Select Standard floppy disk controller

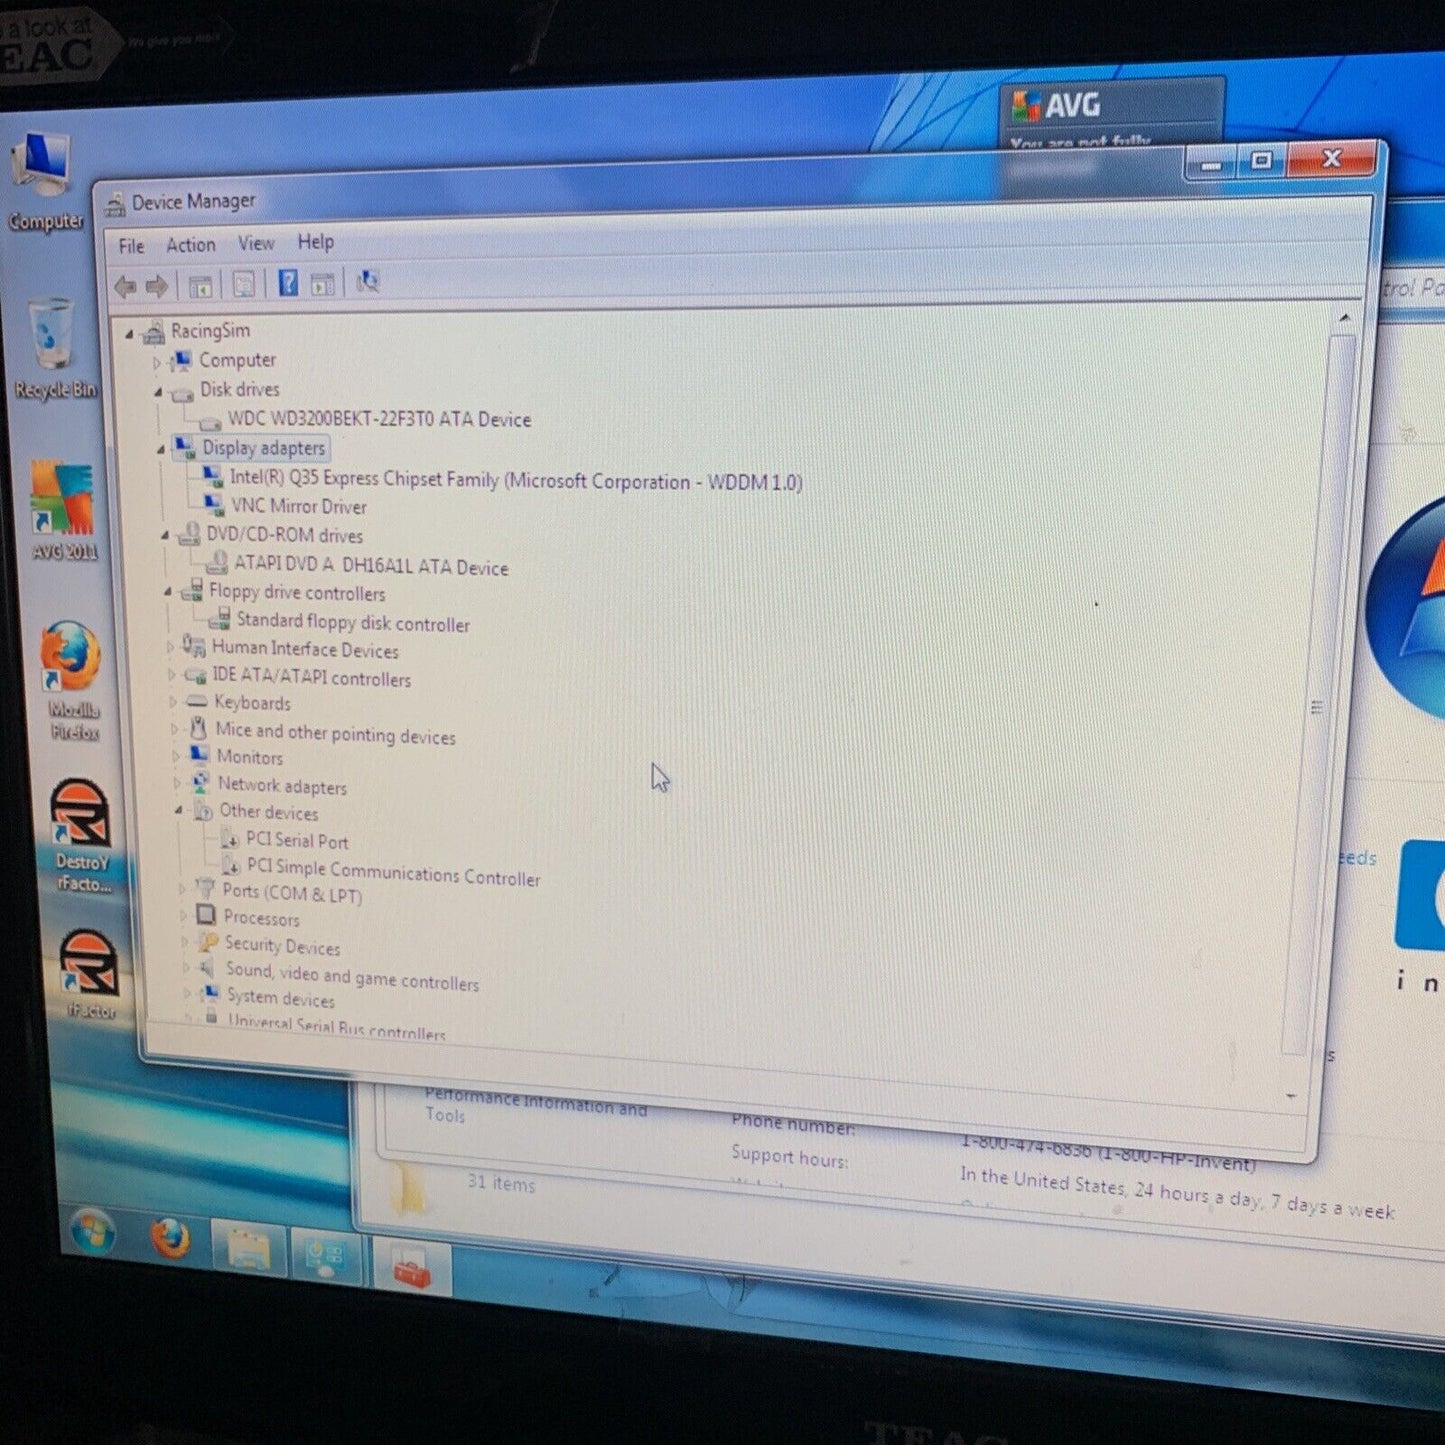point(353,621)
